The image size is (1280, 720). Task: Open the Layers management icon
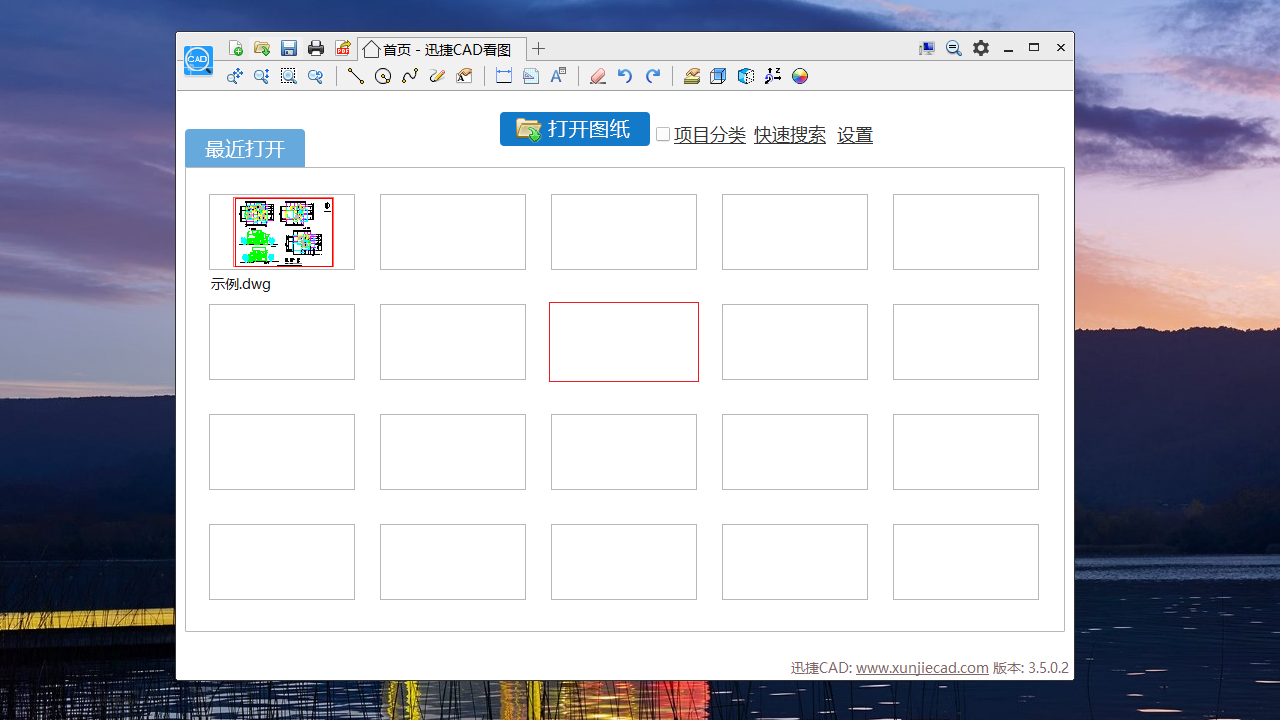[x=691, y=75]
